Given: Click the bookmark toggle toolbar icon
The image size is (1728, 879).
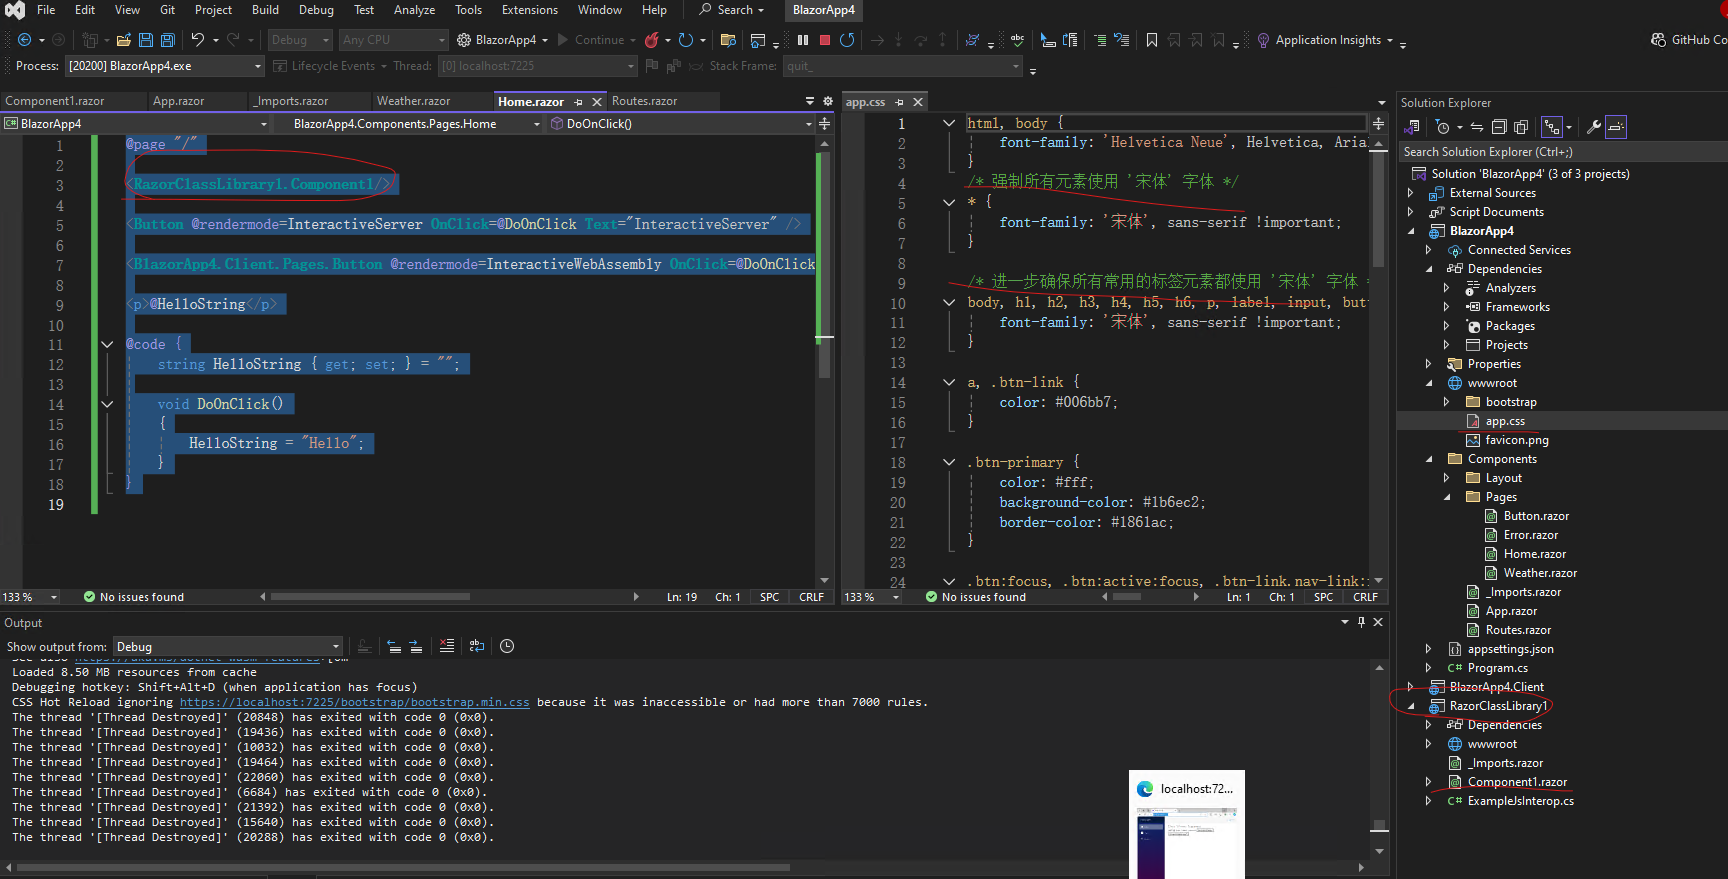Looking at the screenshot, I should (1152, 40).
